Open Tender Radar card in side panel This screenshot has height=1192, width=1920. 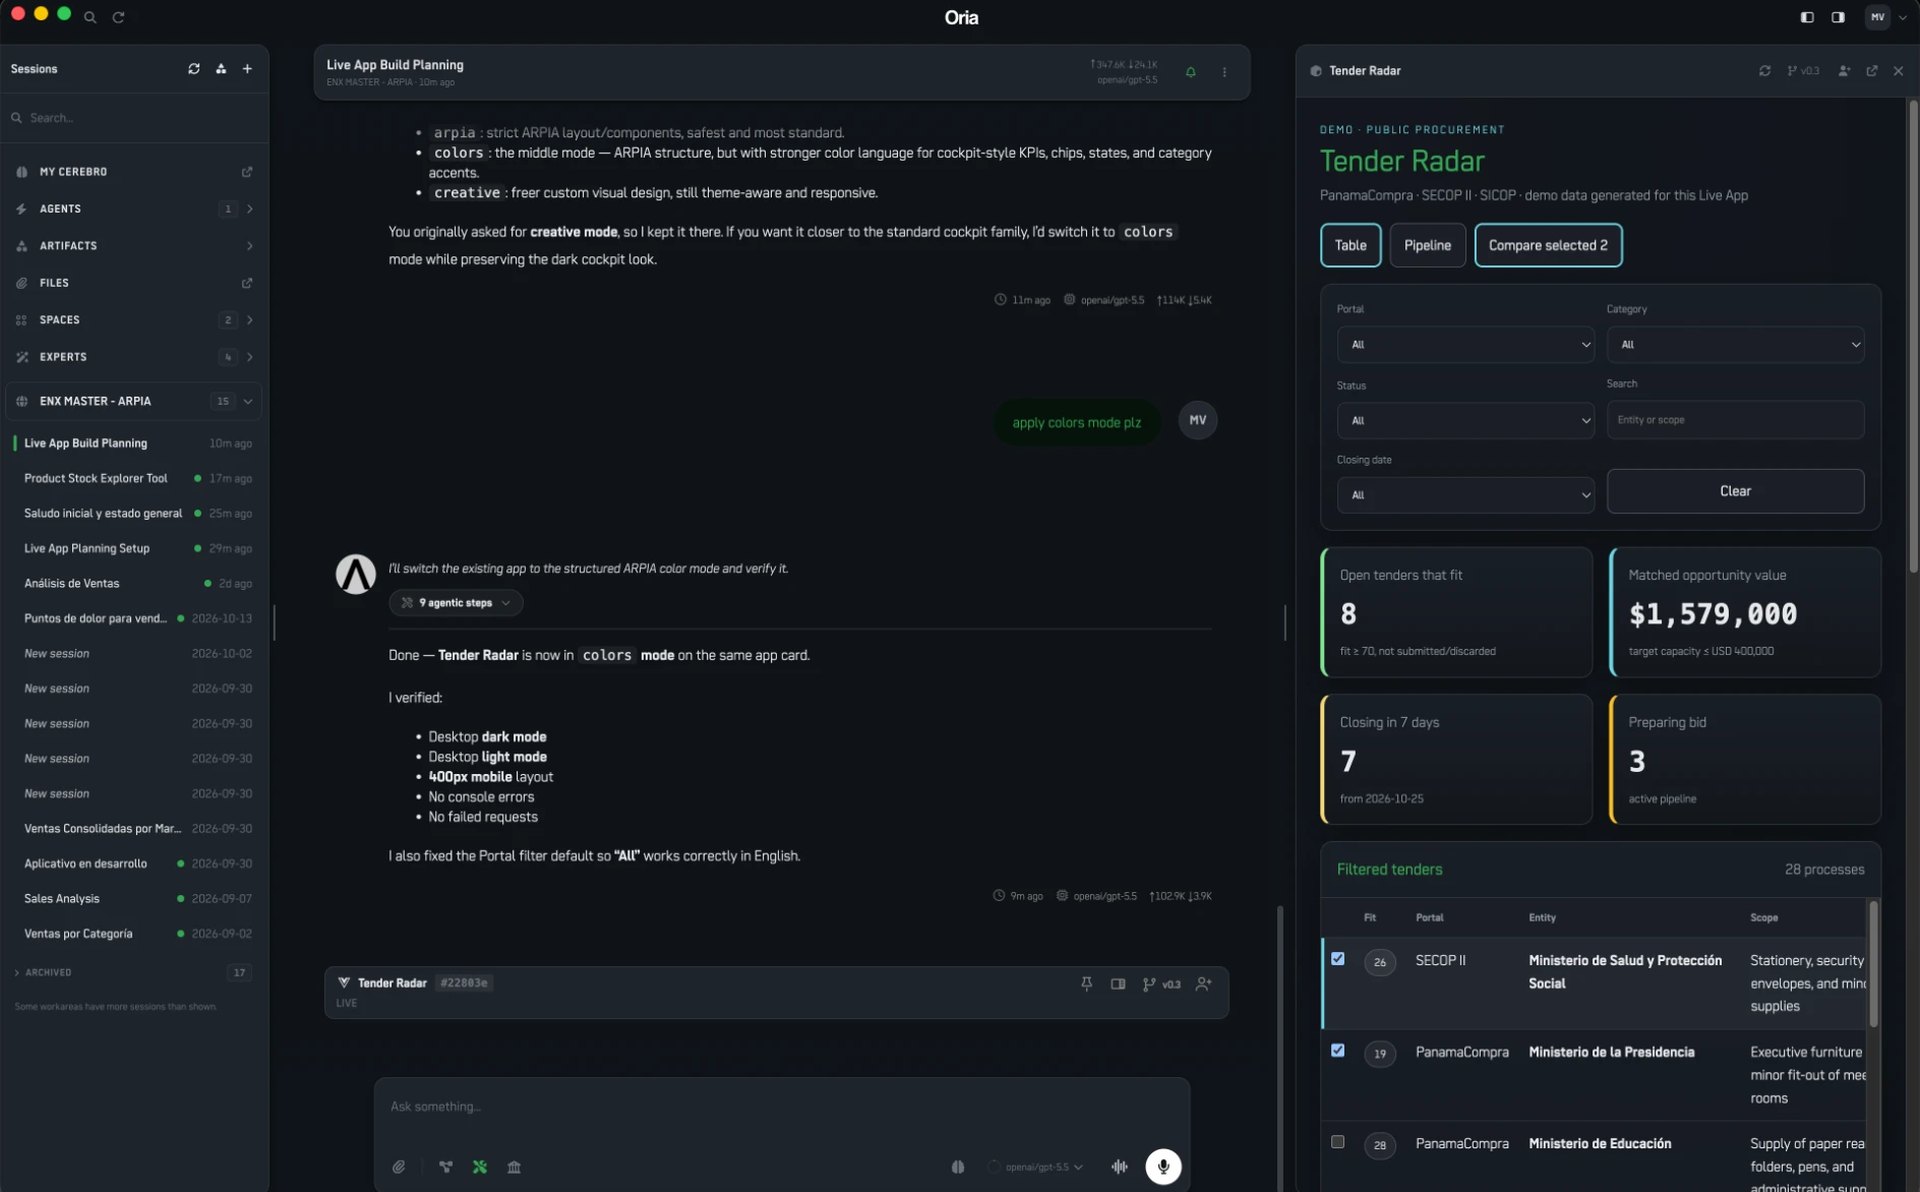pos(1118,984)
